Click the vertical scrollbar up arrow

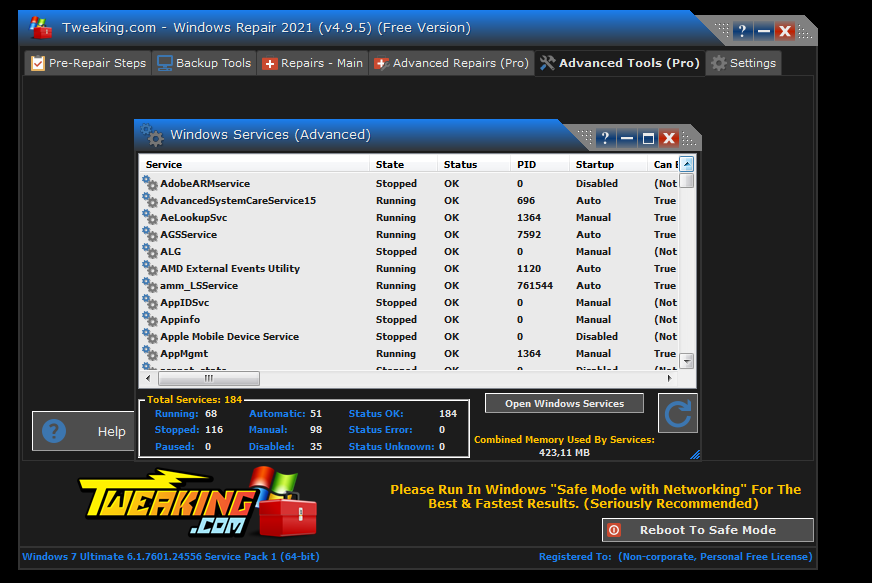tap(687, 164)
